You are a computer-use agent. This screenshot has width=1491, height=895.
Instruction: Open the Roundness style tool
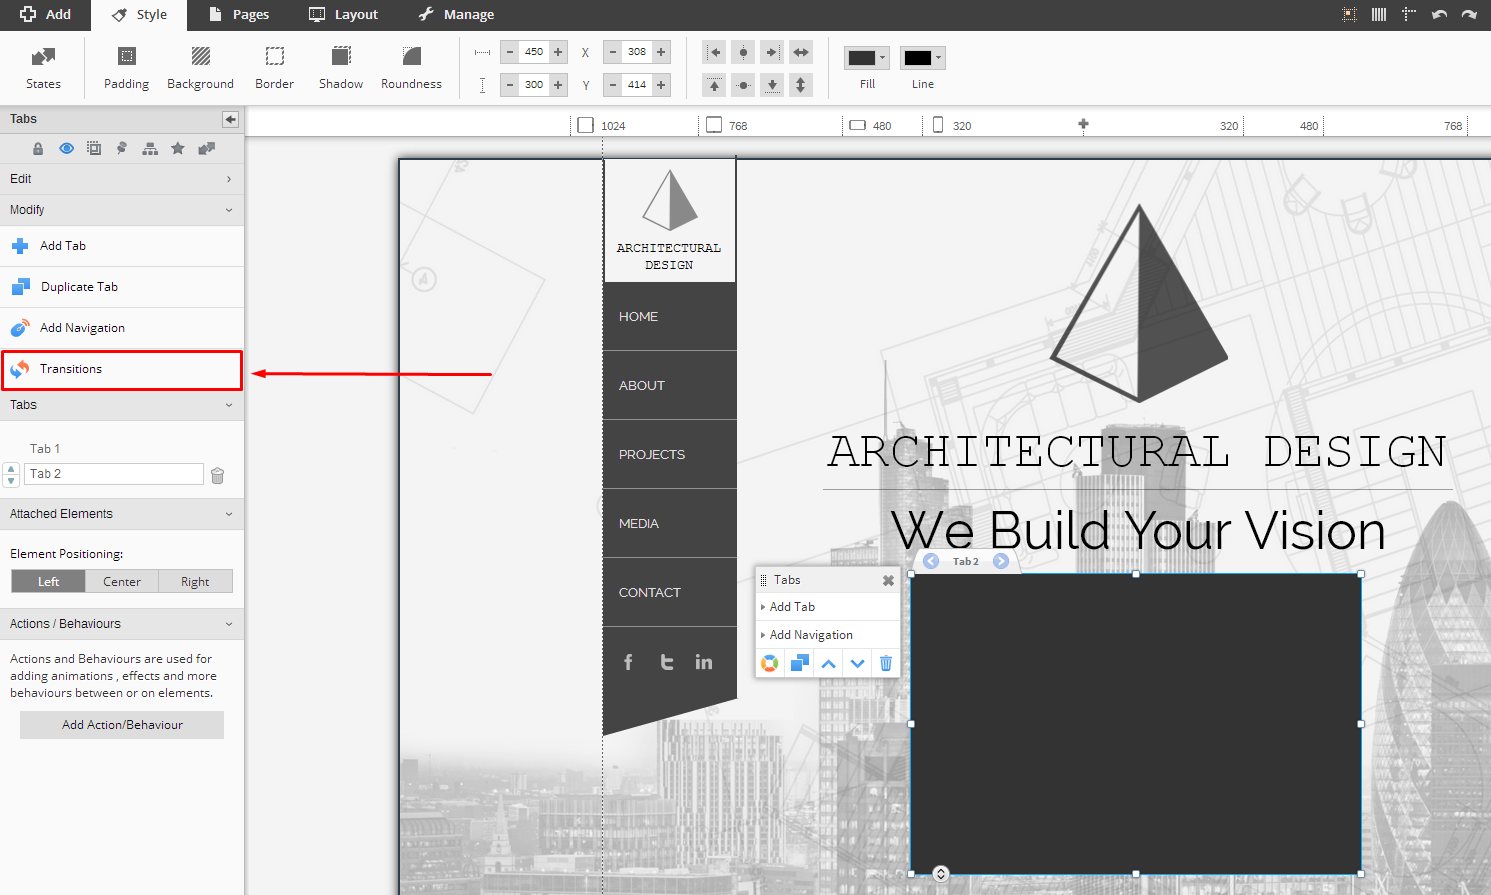[x=411, y=67]
